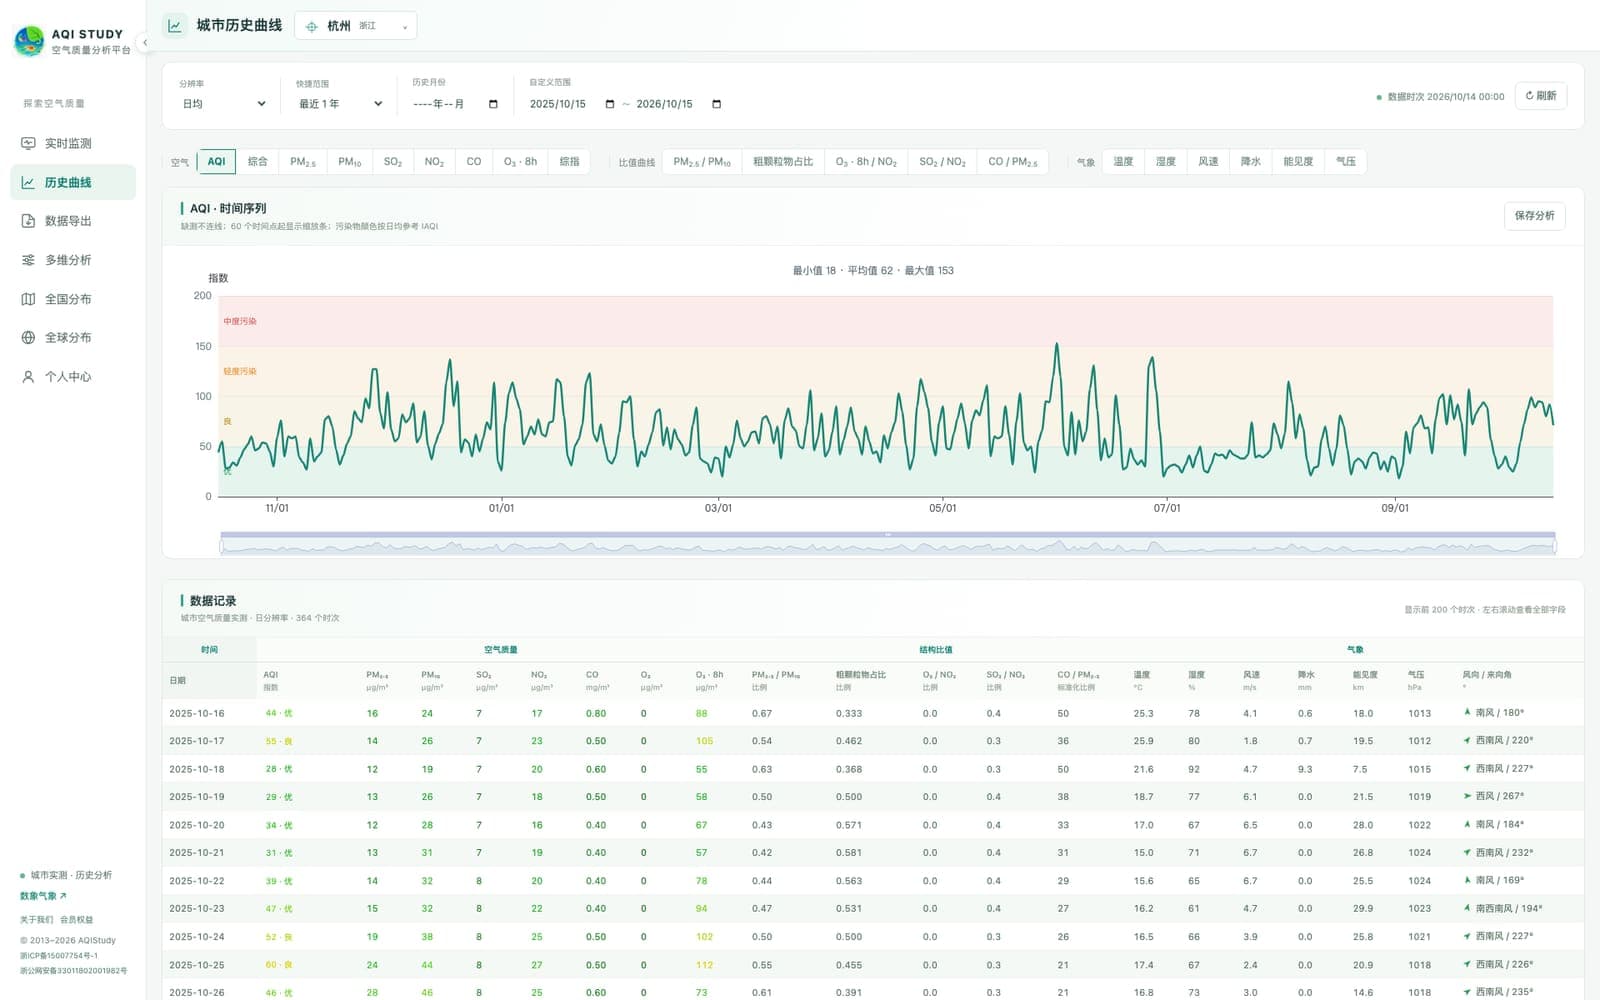Open the 全国分布 map page
Screen dimensions: 1600x1000
click(73, 299)
